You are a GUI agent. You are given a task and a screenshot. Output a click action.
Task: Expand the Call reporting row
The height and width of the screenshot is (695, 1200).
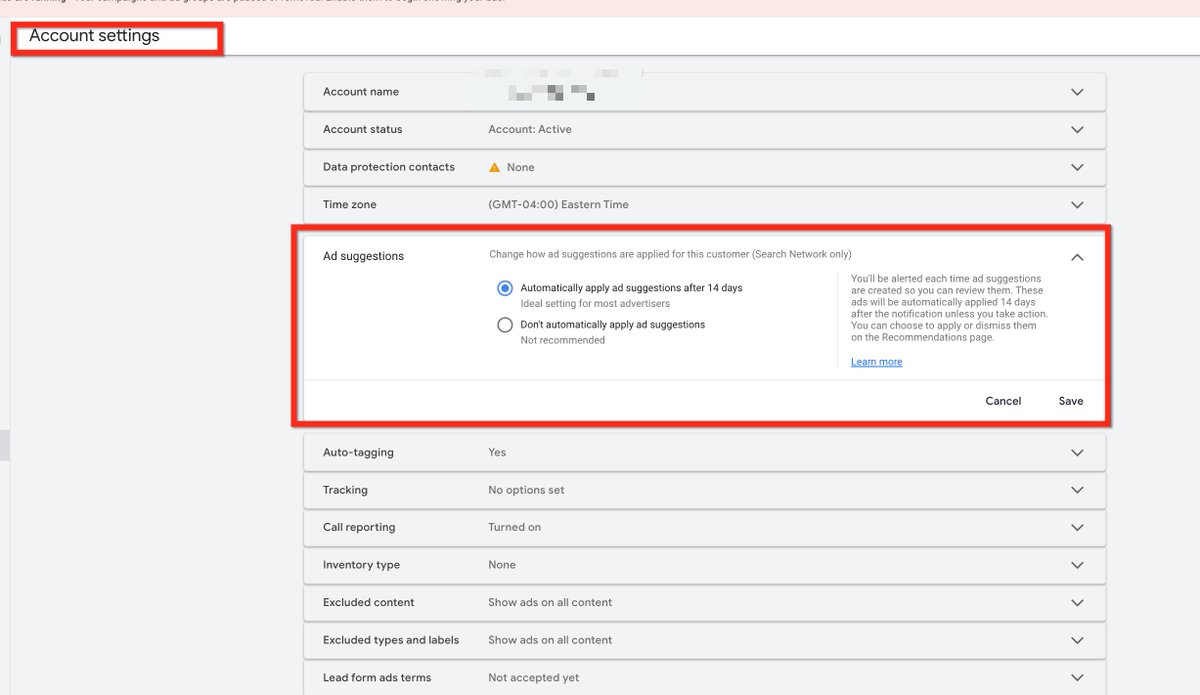click(1077, 528)
